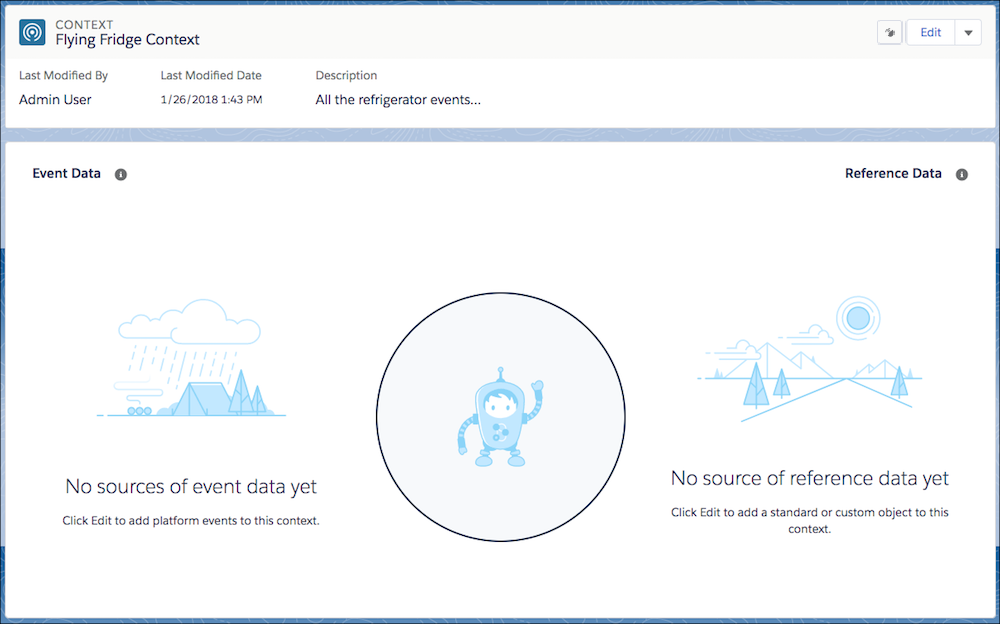
Task: Click the 'Admin User' value
Action: [x=55, y=100]
